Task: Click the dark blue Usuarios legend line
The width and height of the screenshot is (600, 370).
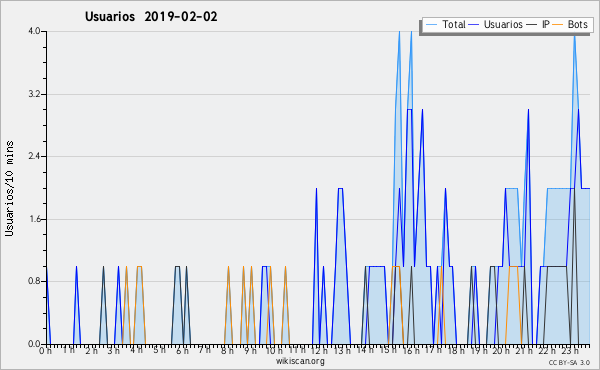Action: coord(474,24)
